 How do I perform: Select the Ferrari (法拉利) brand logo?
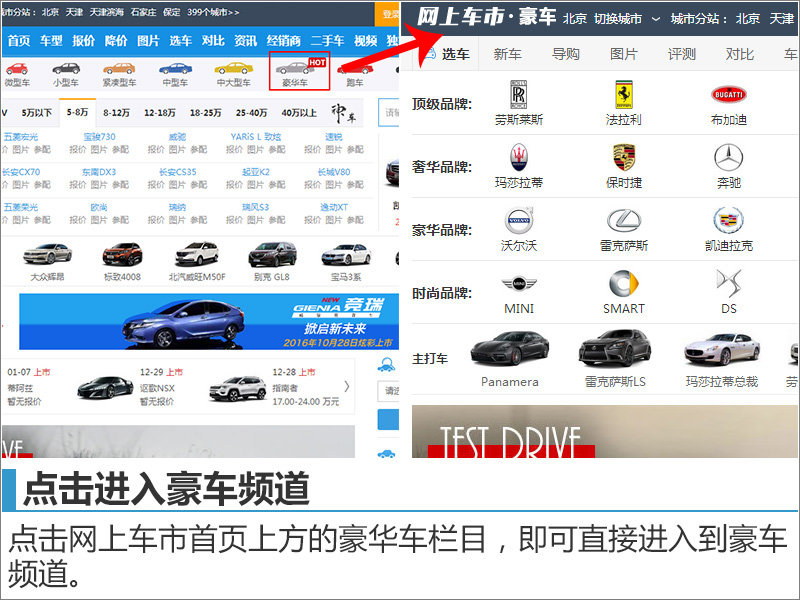[x=623, y=94]
